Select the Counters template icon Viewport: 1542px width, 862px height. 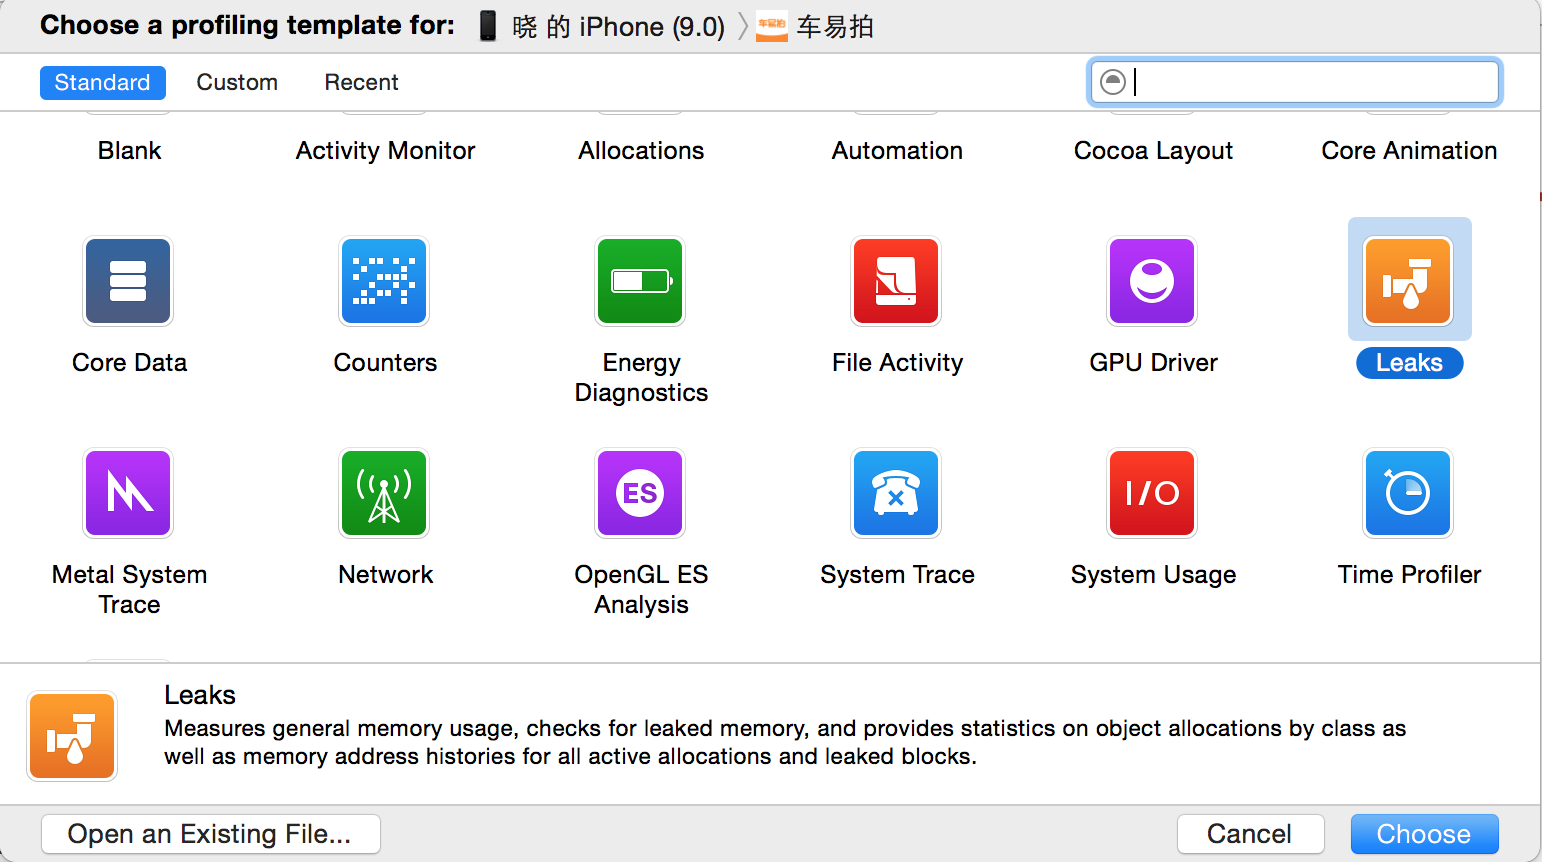tap(384, 281)
